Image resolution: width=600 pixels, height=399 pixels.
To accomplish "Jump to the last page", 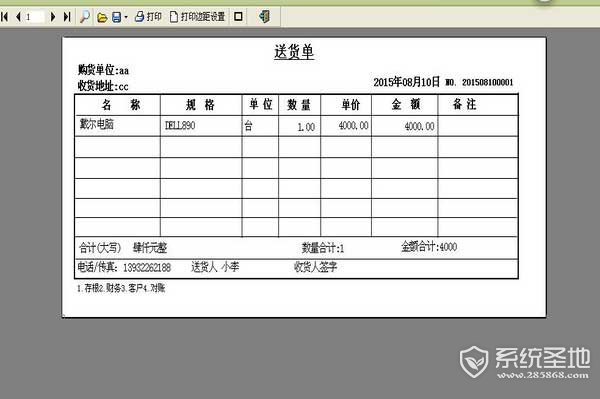I will 67,16.
